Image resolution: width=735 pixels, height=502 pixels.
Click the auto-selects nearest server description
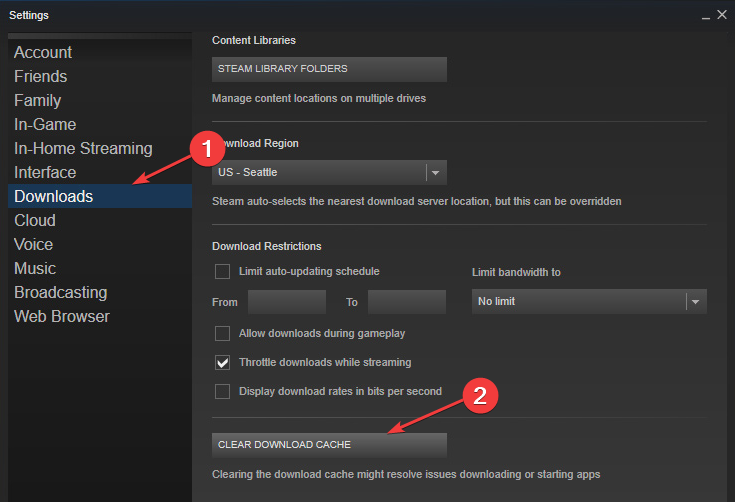pyautogui.click(x=417, y=202)
